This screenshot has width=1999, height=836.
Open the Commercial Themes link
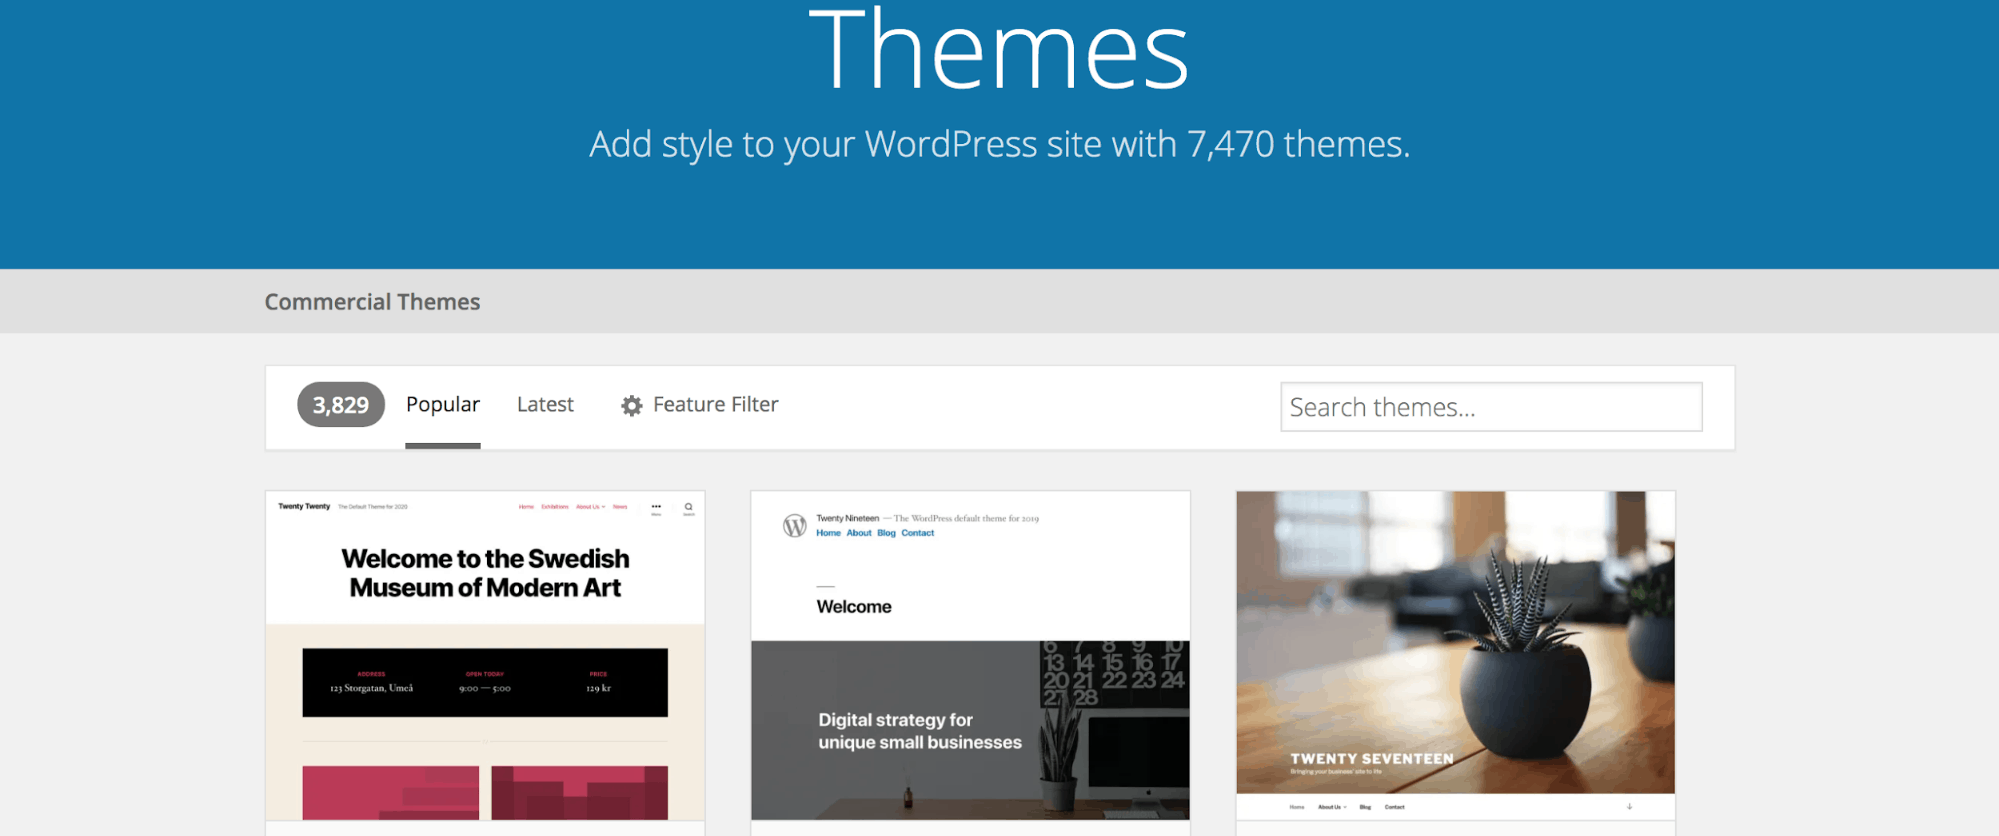[372, 302]
